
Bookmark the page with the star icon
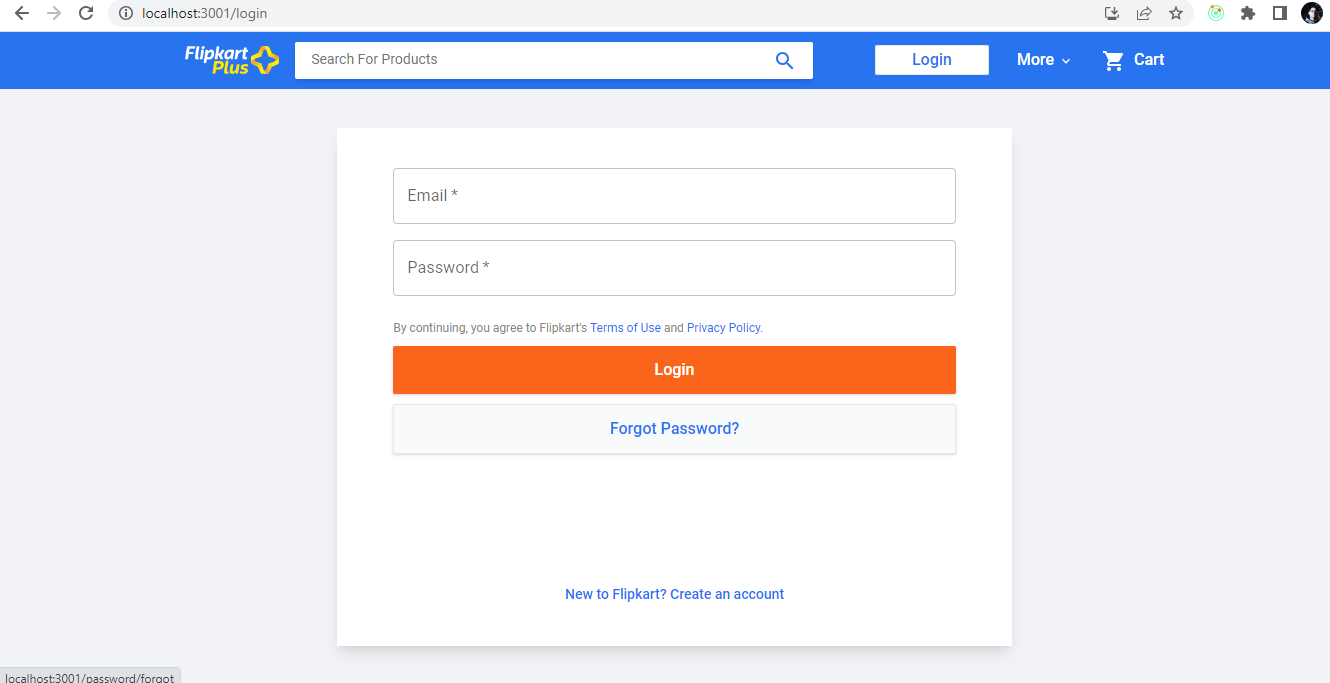pyautogui.click(x=1175, y=14)
